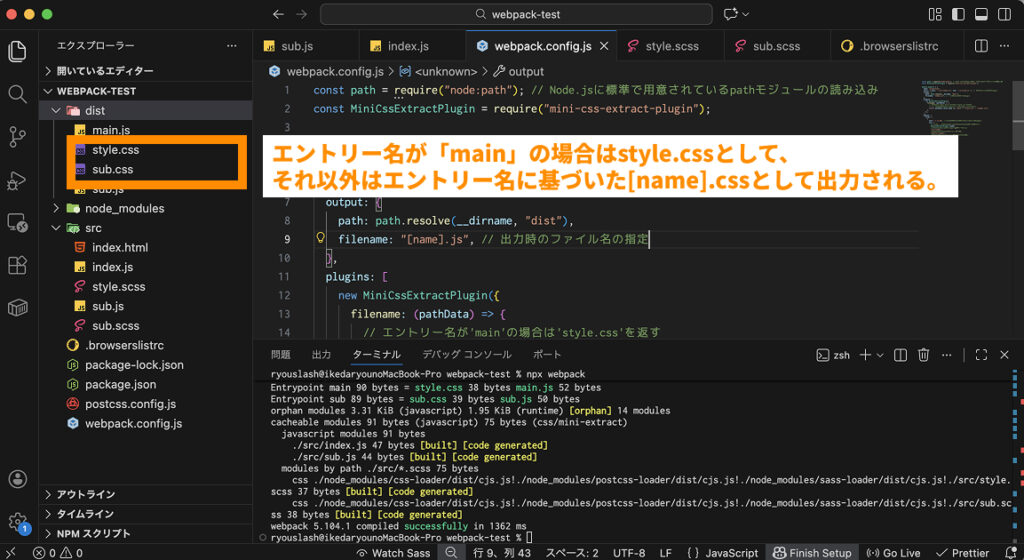
Task: Split the editor to the right
Action: click(x=981, y=47)
